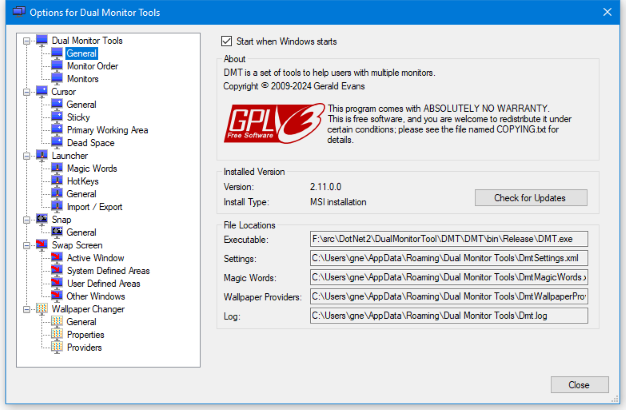
Task: Collapse the Snap tree node
Action: pyautogui.click(x=27, y=220)
